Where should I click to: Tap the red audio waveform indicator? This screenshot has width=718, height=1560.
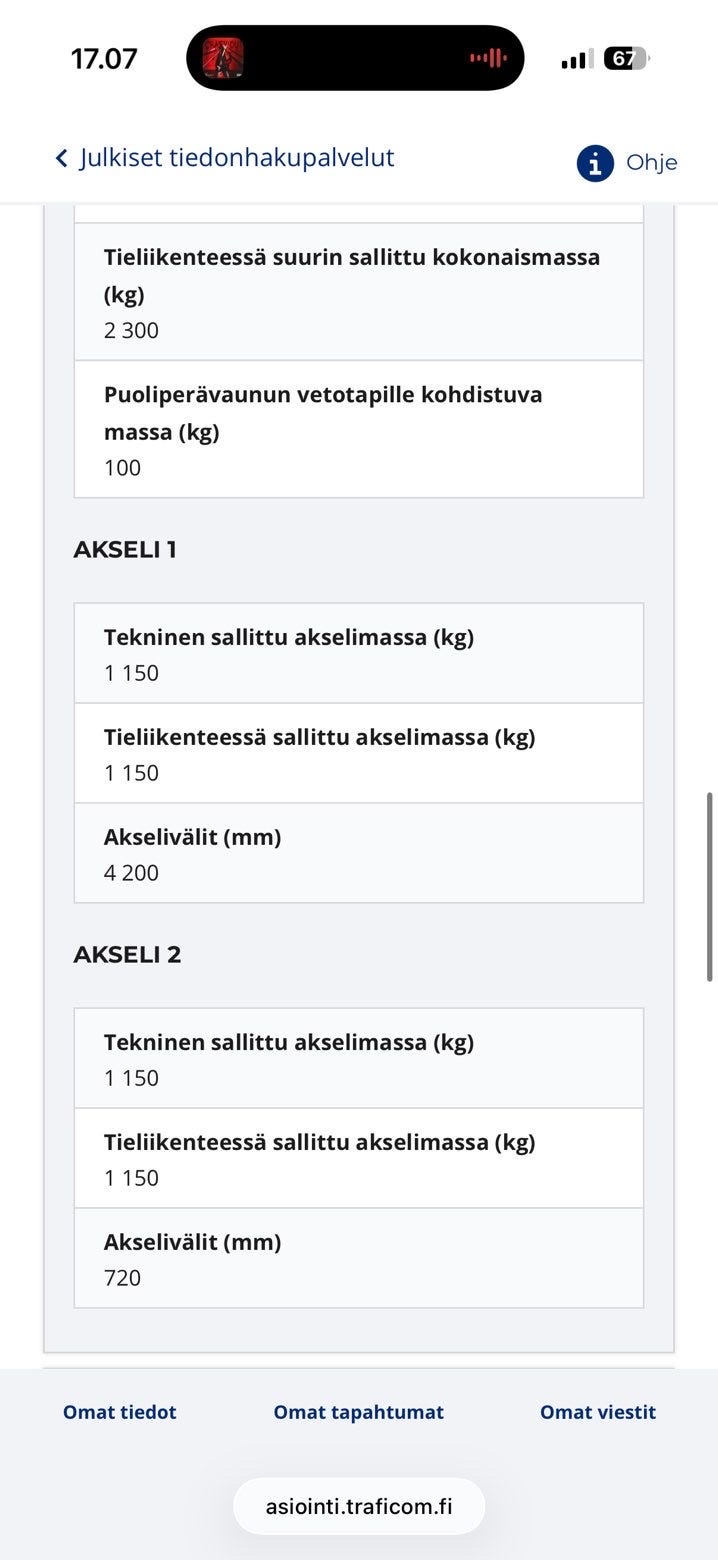[488, 58]
